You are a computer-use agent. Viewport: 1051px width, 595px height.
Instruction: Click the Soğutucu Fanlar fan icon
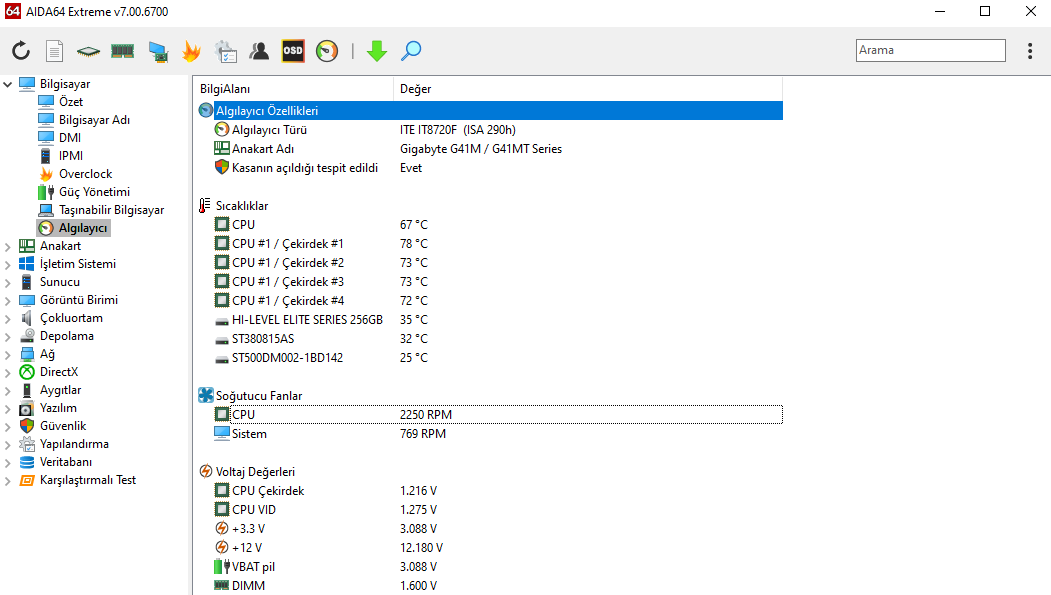(x=206, y=395)
